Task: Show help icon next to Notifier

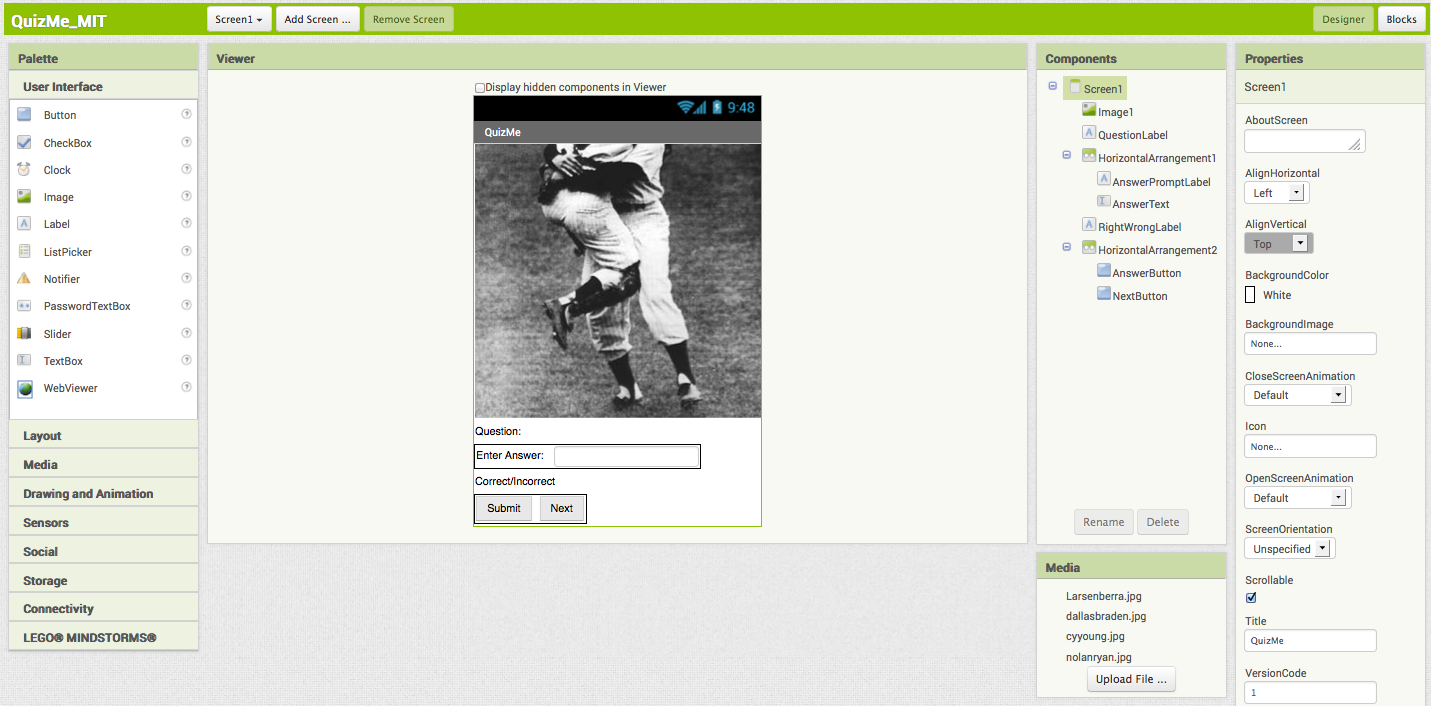Action: click(x=186, y=278)
